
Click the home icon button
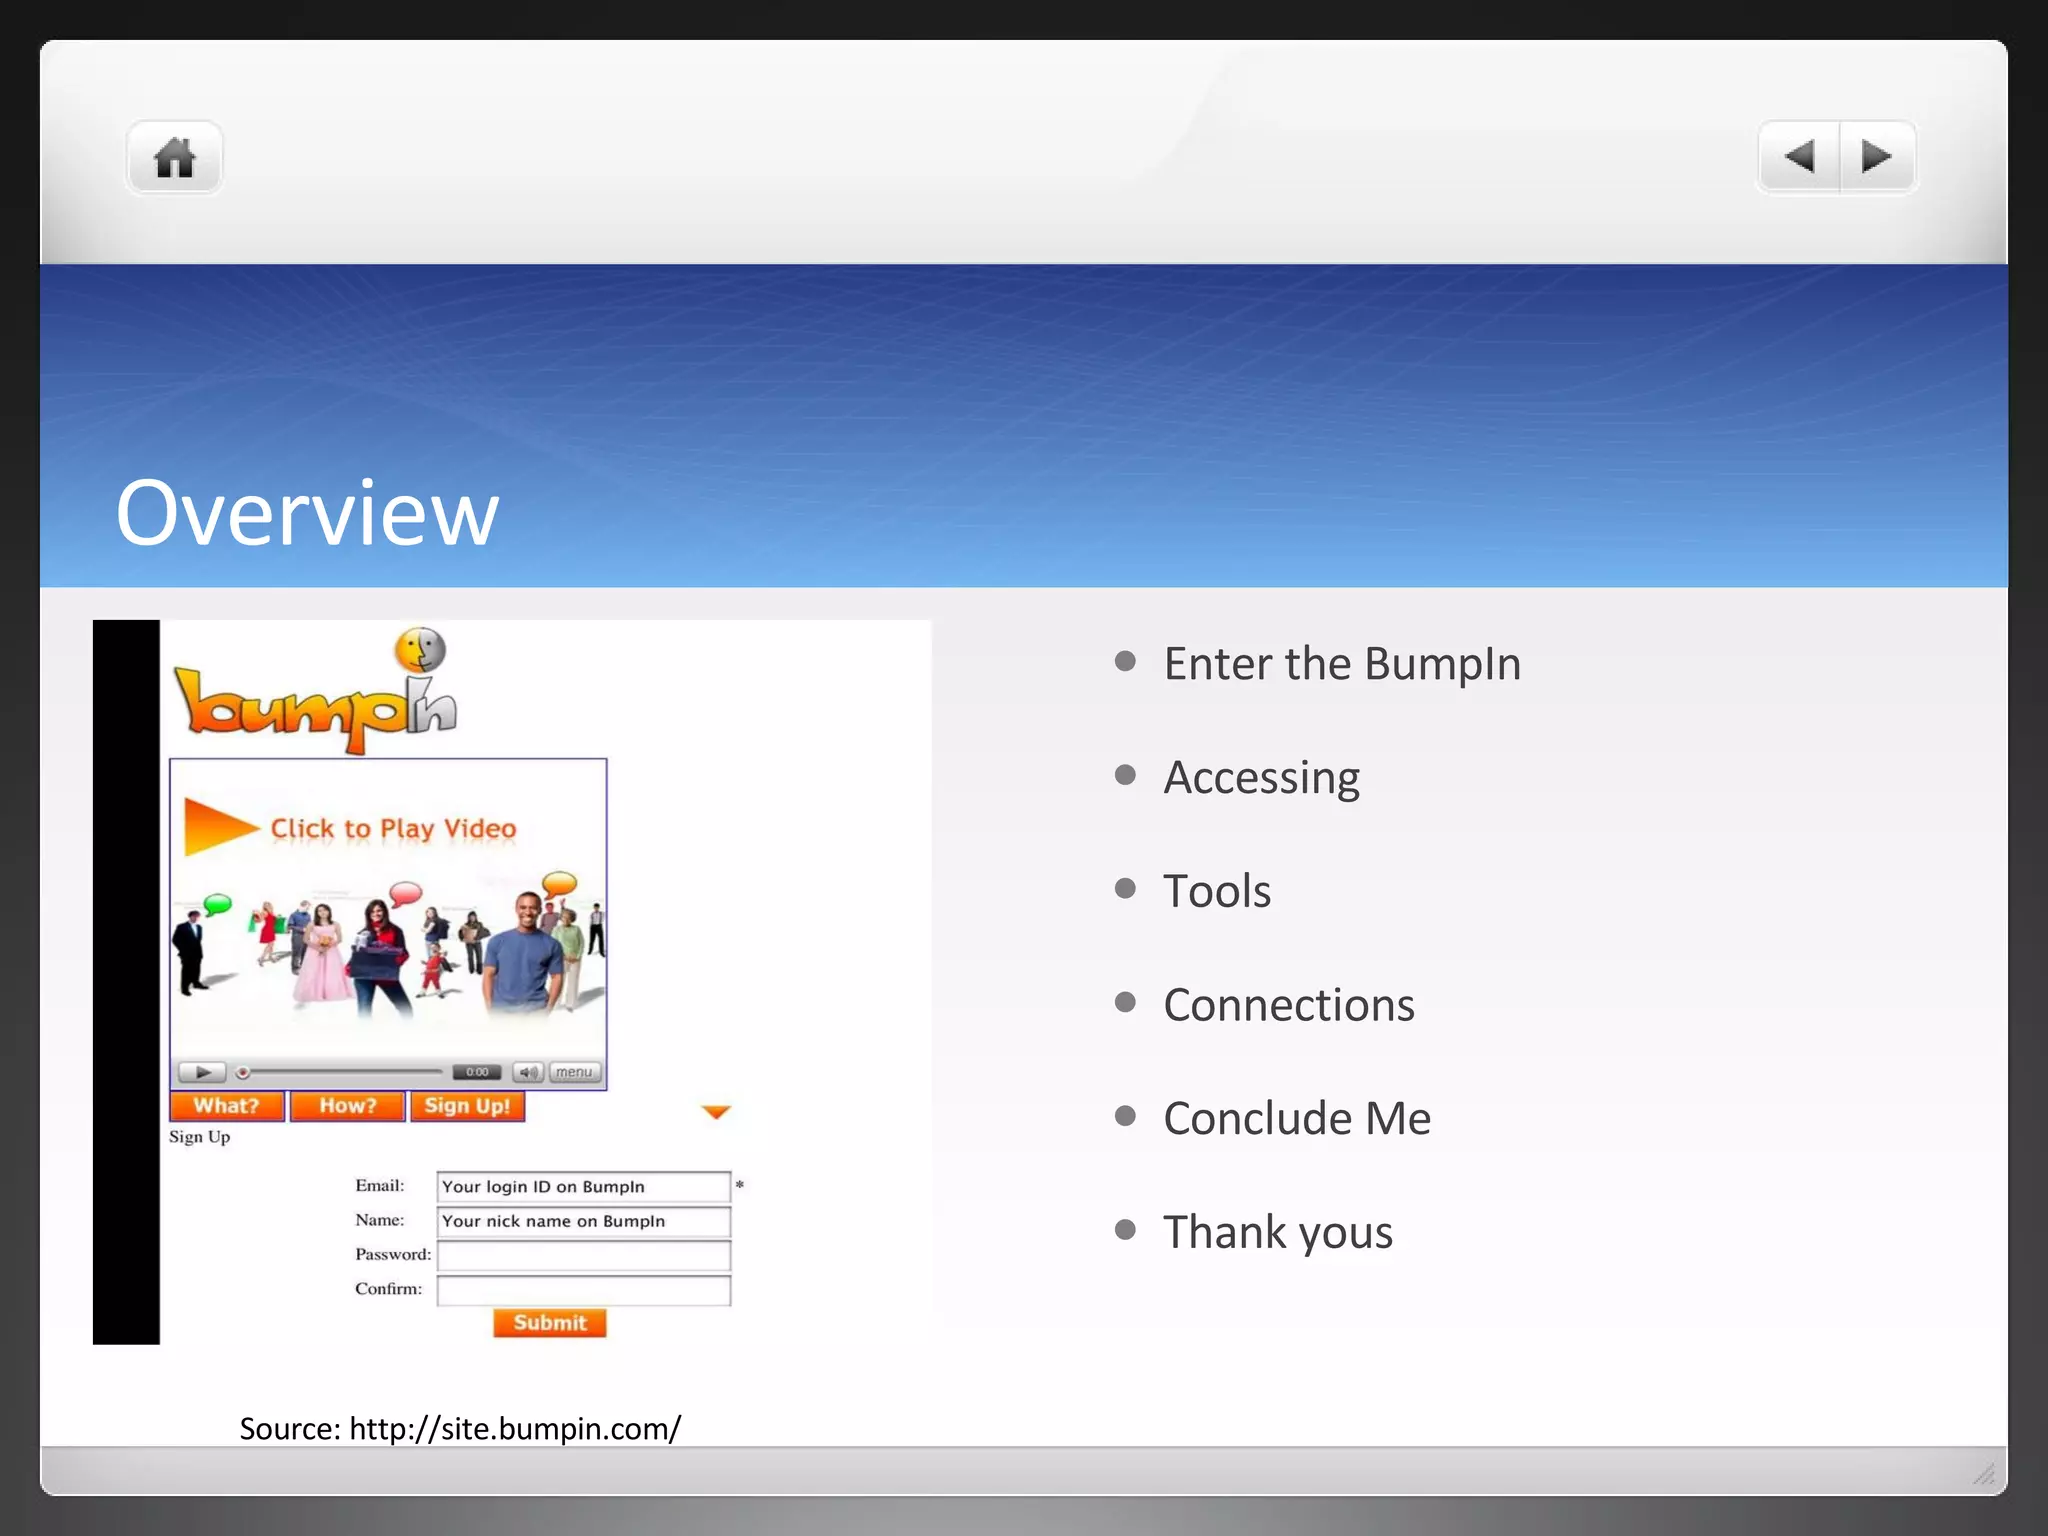(174, 157)
